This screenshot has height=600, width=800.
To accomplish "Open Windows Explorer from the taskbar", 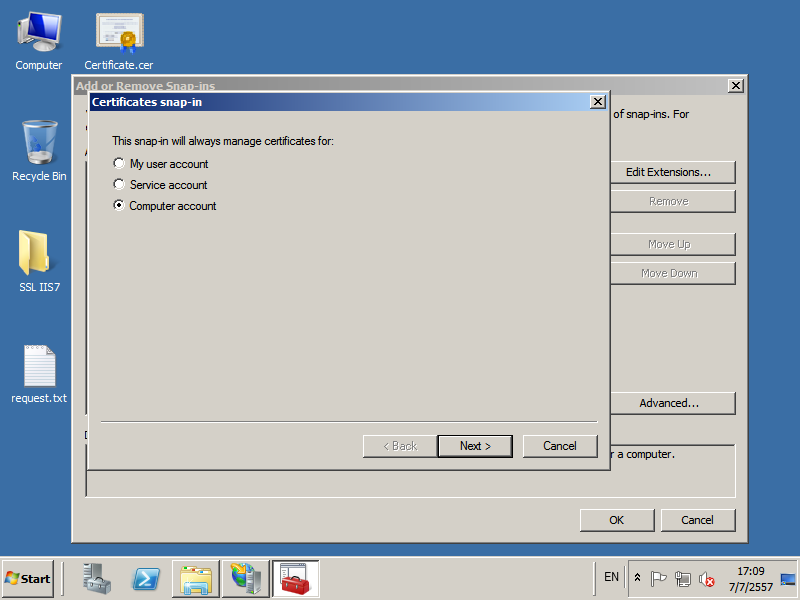I will tap(196, 578).
